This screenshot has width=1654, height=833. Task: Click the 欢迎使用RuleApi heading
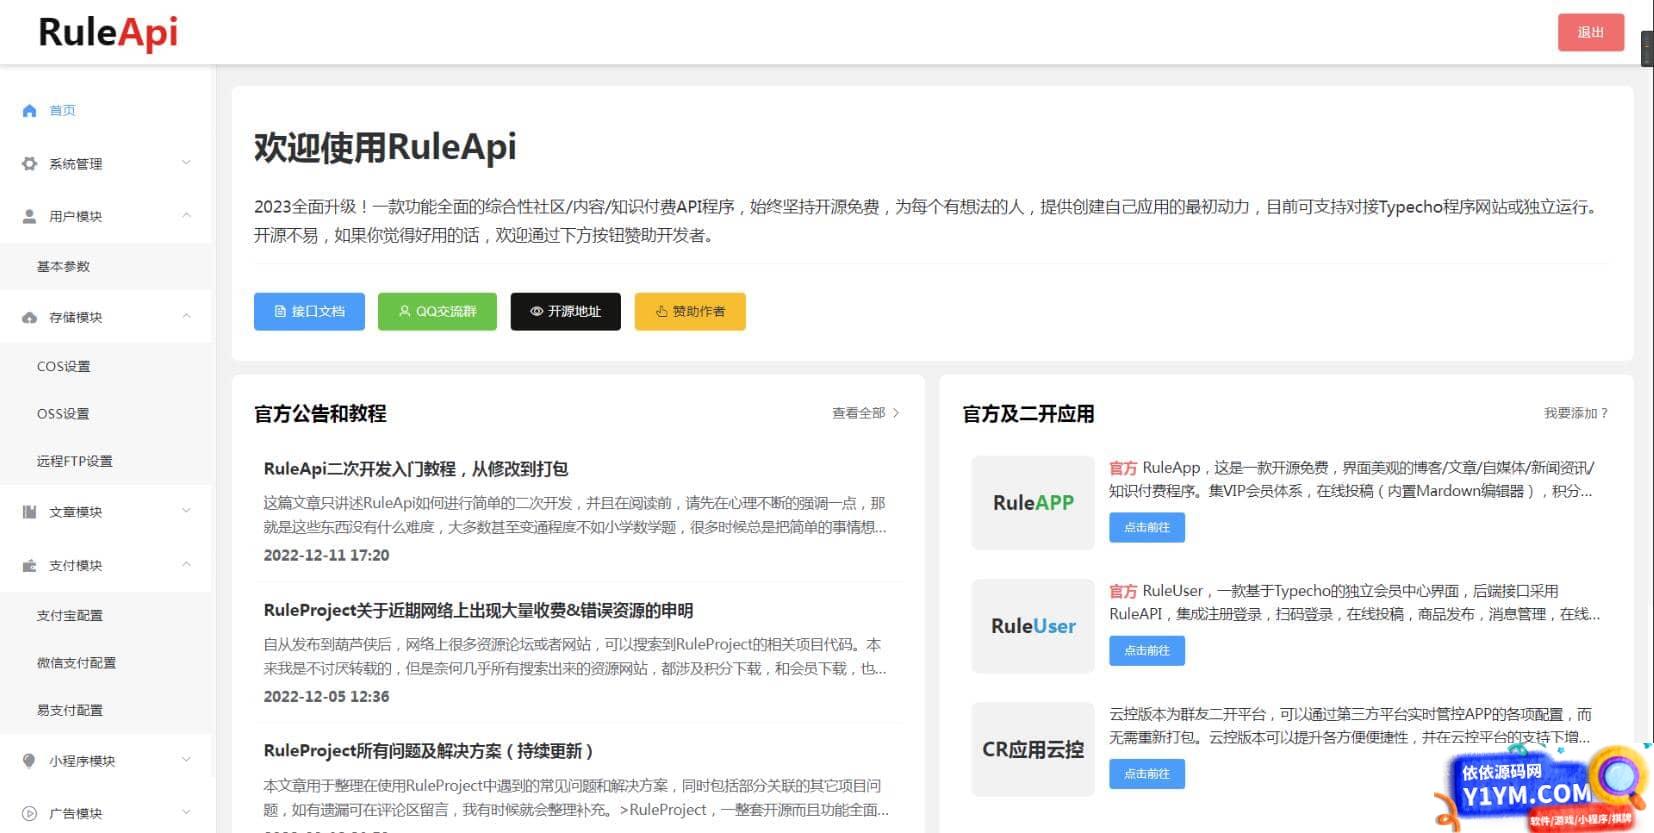coord(385,147)
